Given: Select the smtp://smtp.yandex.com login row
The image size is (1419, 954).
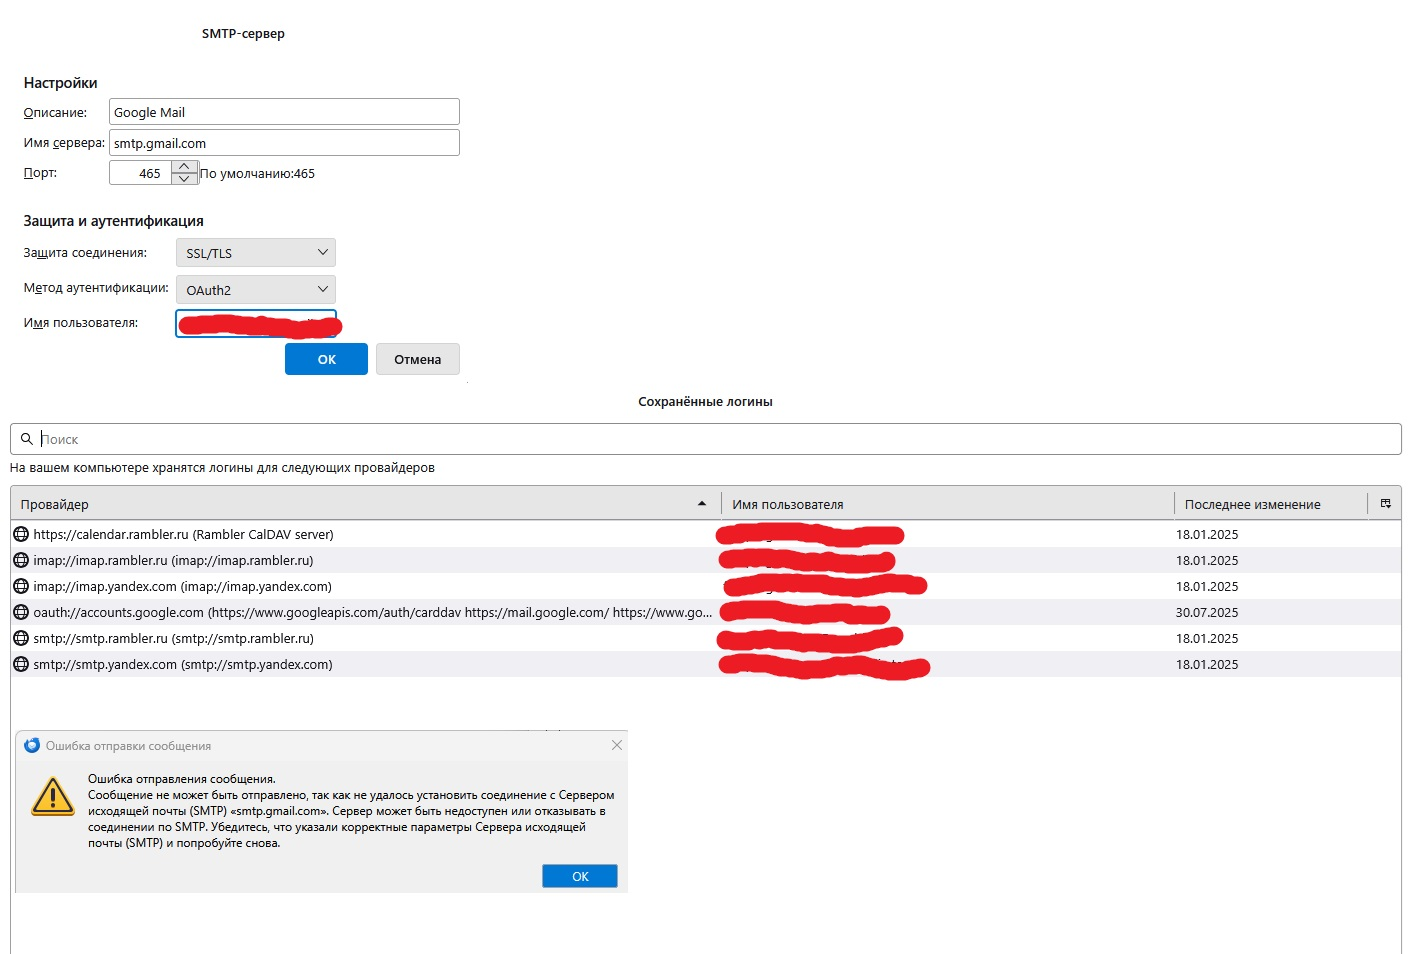Looking at the screenshot, I should coord(706,664).
